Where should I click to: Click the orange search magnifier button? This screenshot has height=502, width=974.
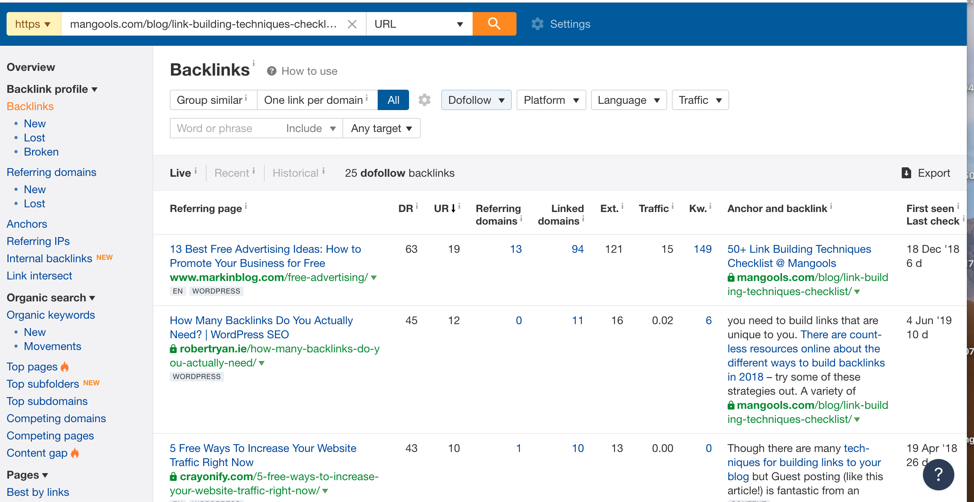pos(494,24)
